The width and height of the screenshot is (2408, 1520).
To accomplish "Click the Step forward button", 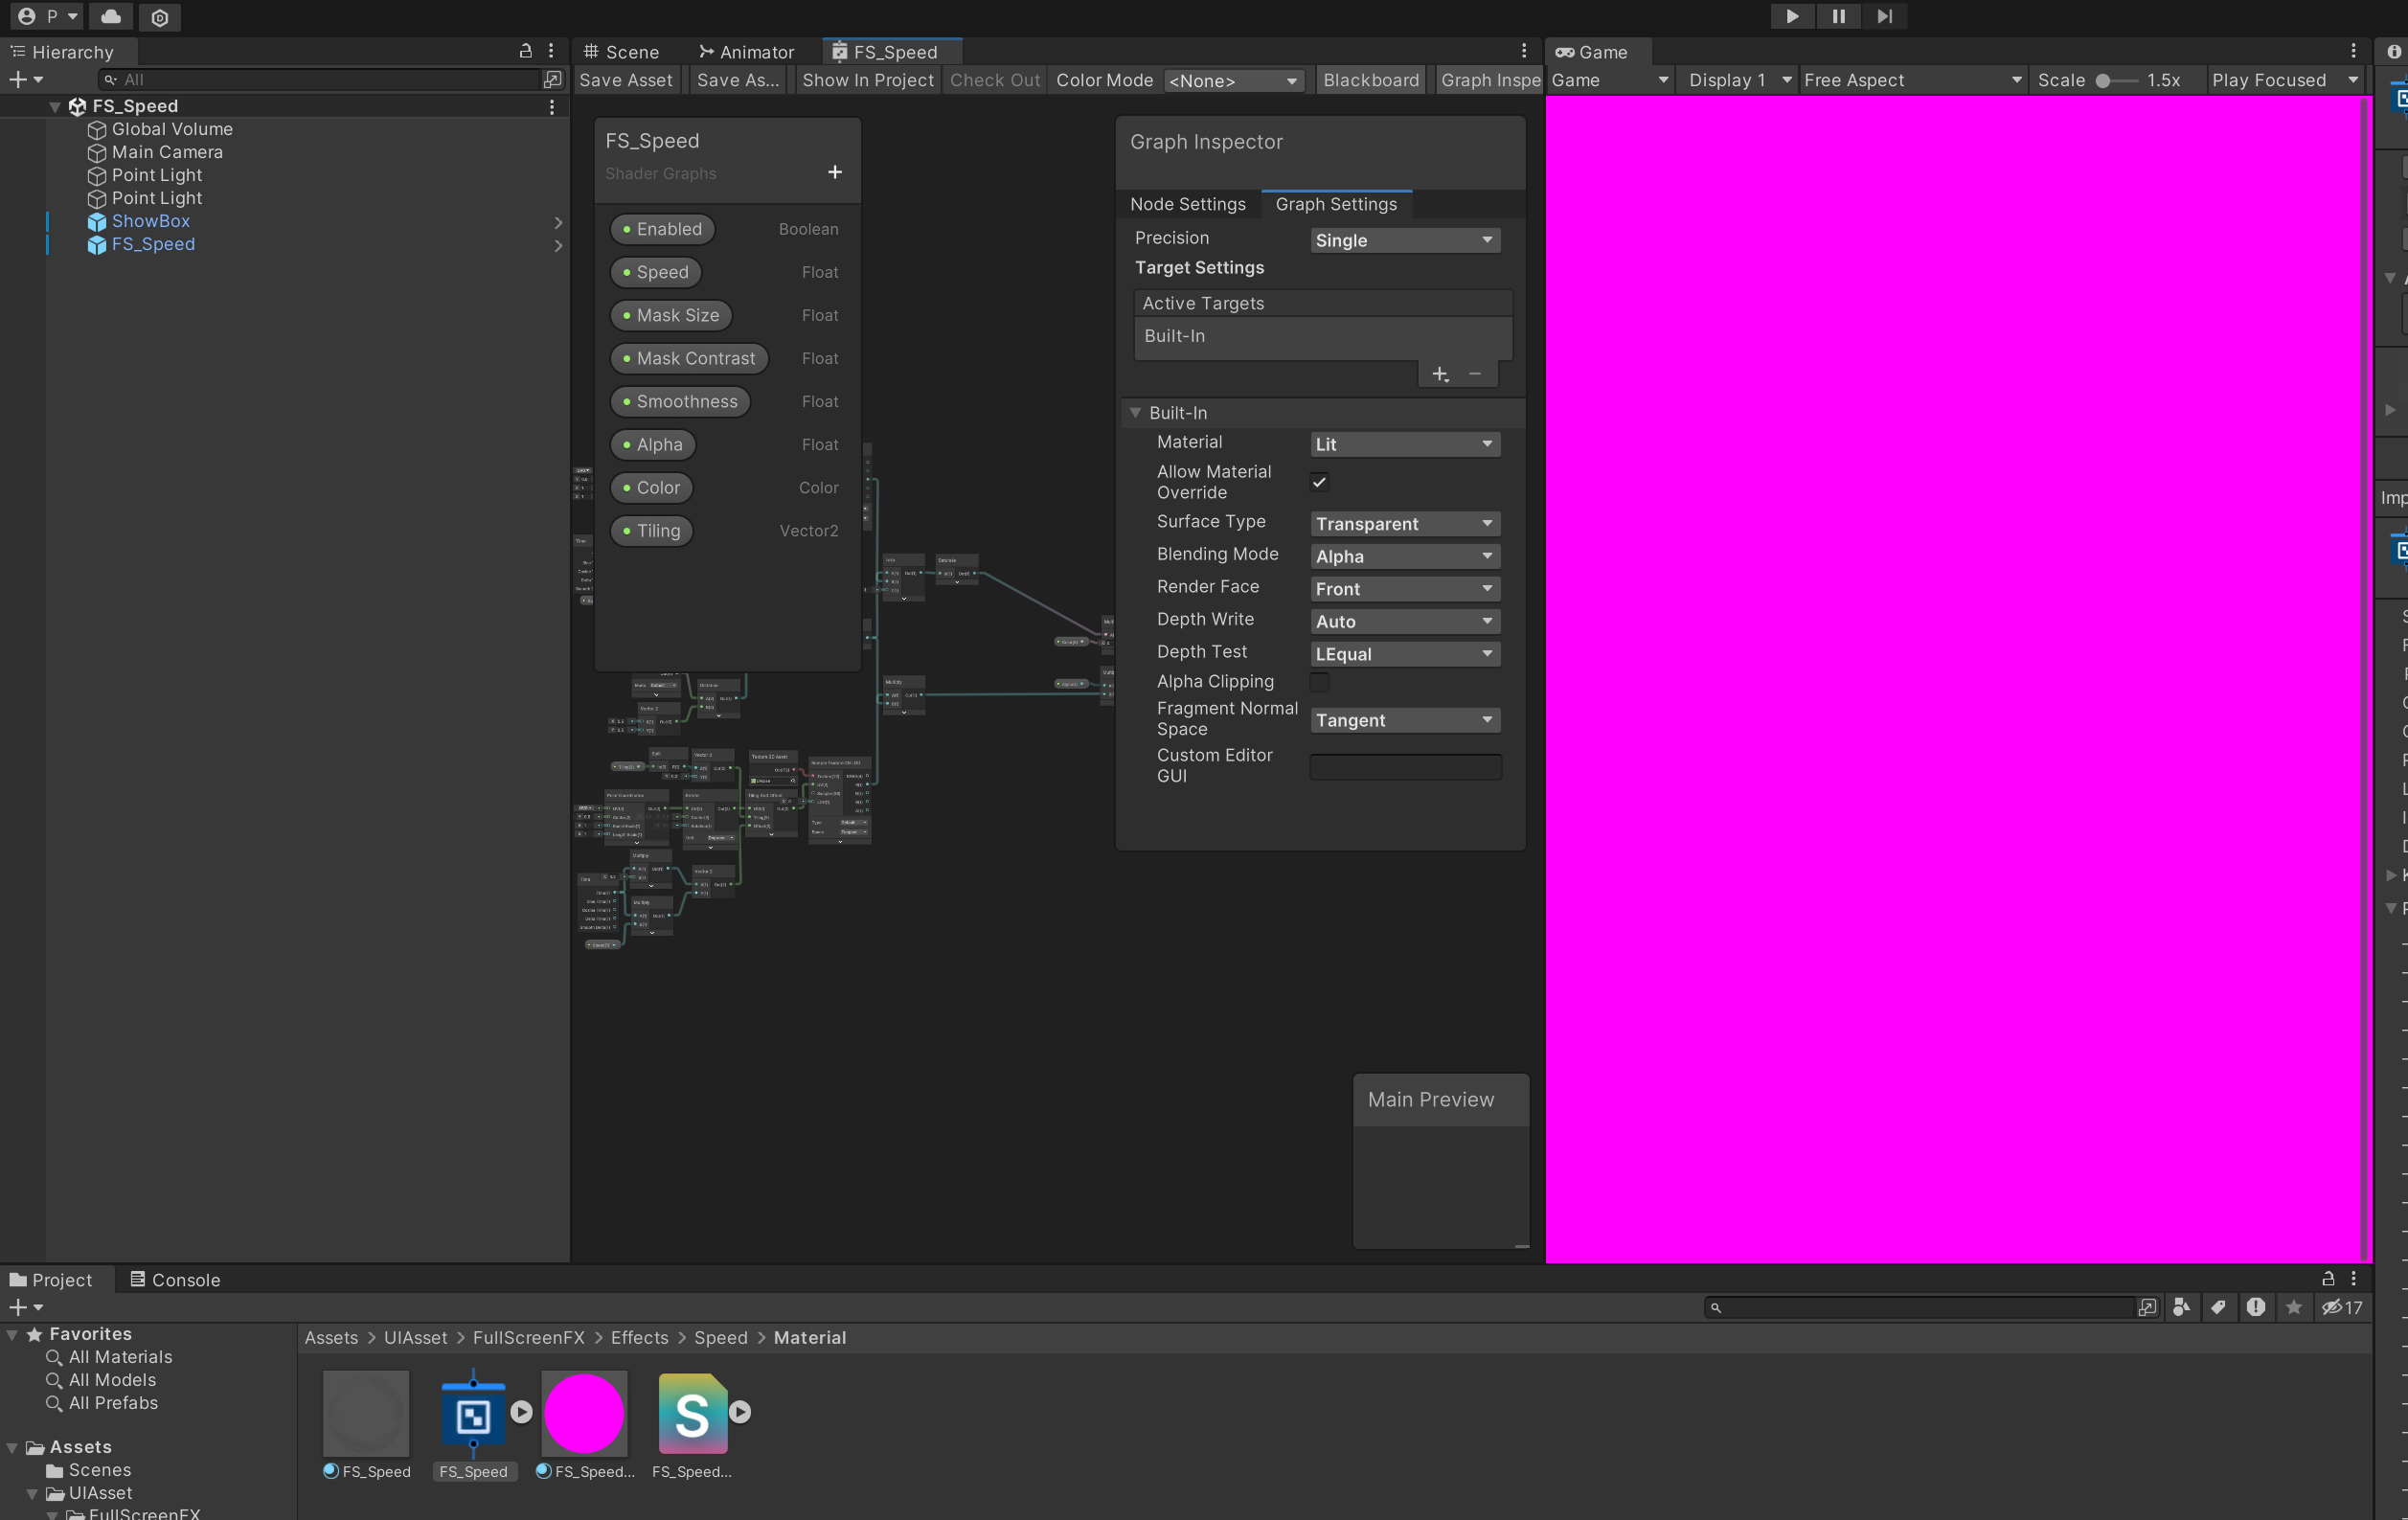I will coord(1884,16).
